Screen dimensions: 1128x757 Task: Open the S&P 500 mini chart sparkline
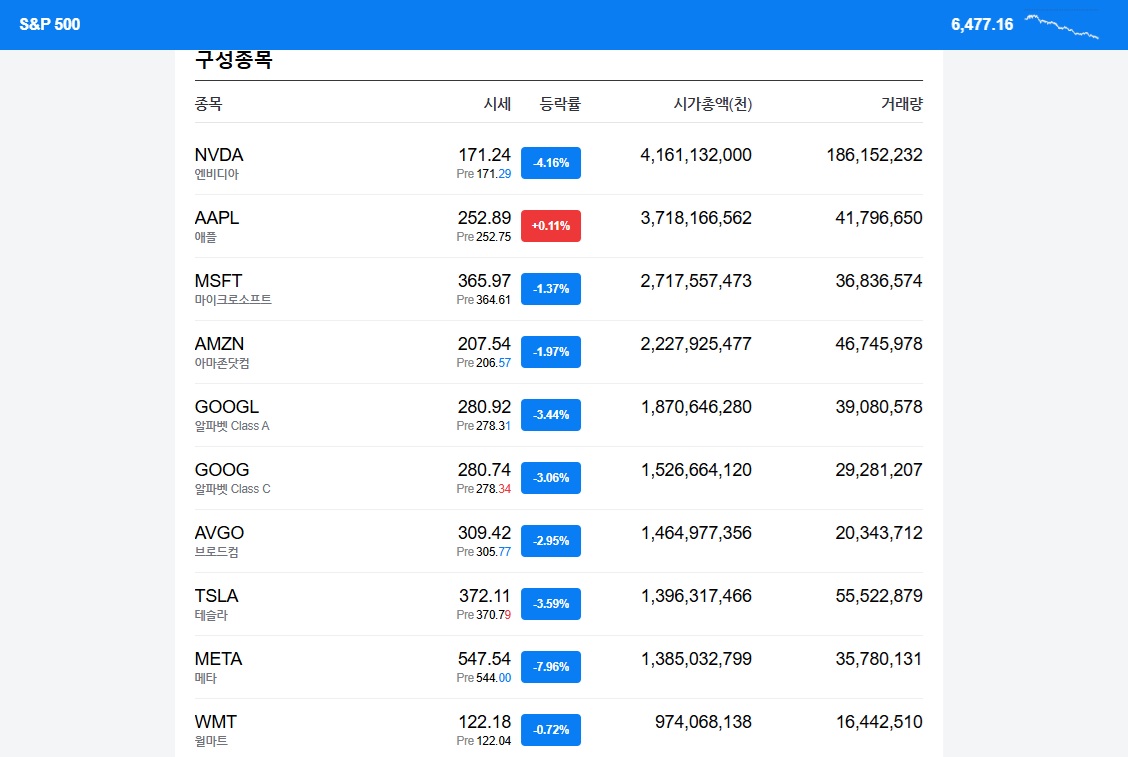click(1062, 26)
